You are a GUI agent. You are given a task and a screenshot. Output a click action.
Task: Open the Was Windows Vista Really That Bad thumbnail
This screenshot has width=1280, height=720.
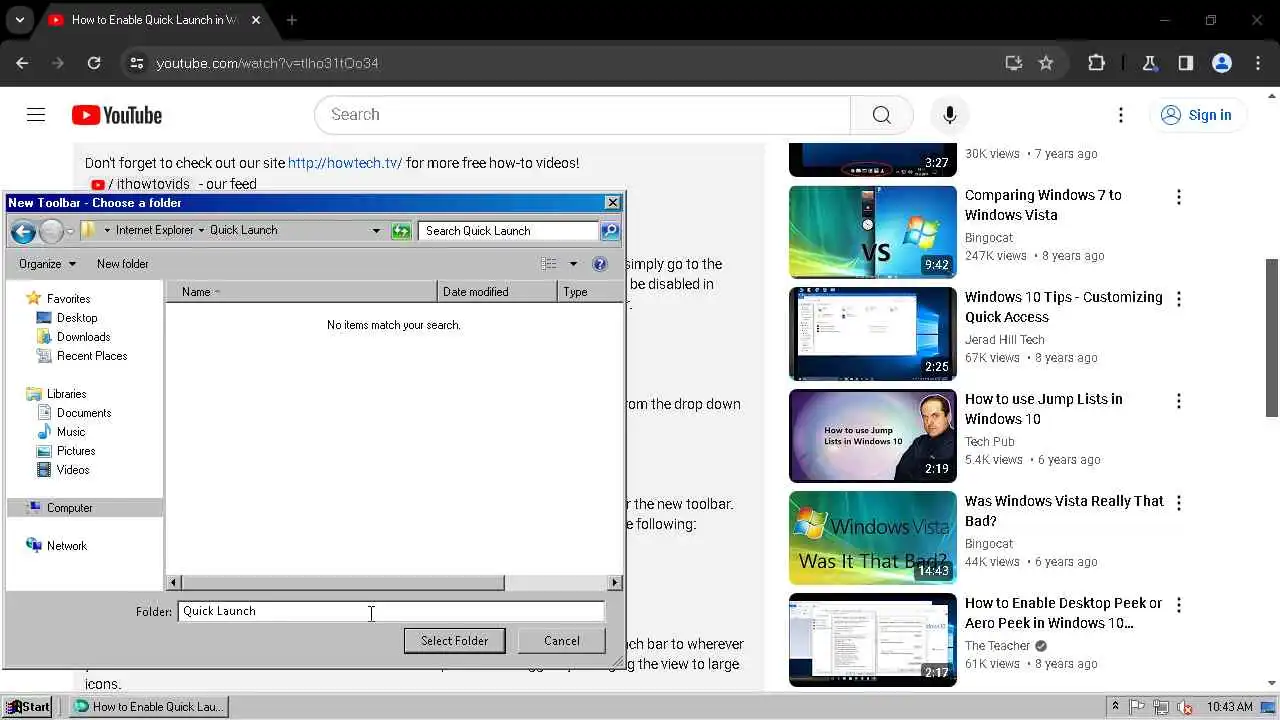[872, 538]
